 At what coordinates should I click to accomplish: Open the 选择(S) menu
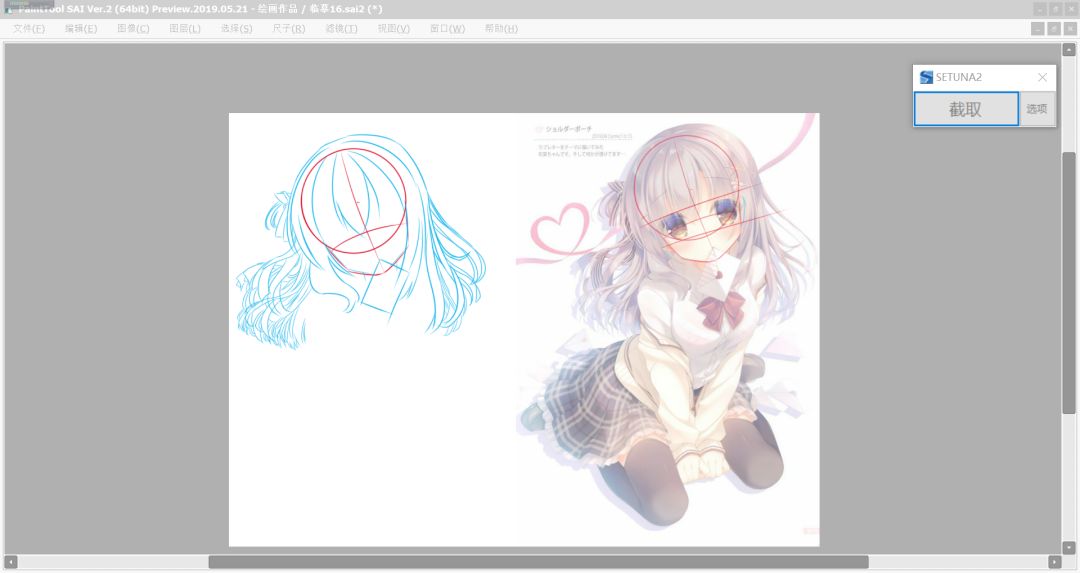coord(237,28)
